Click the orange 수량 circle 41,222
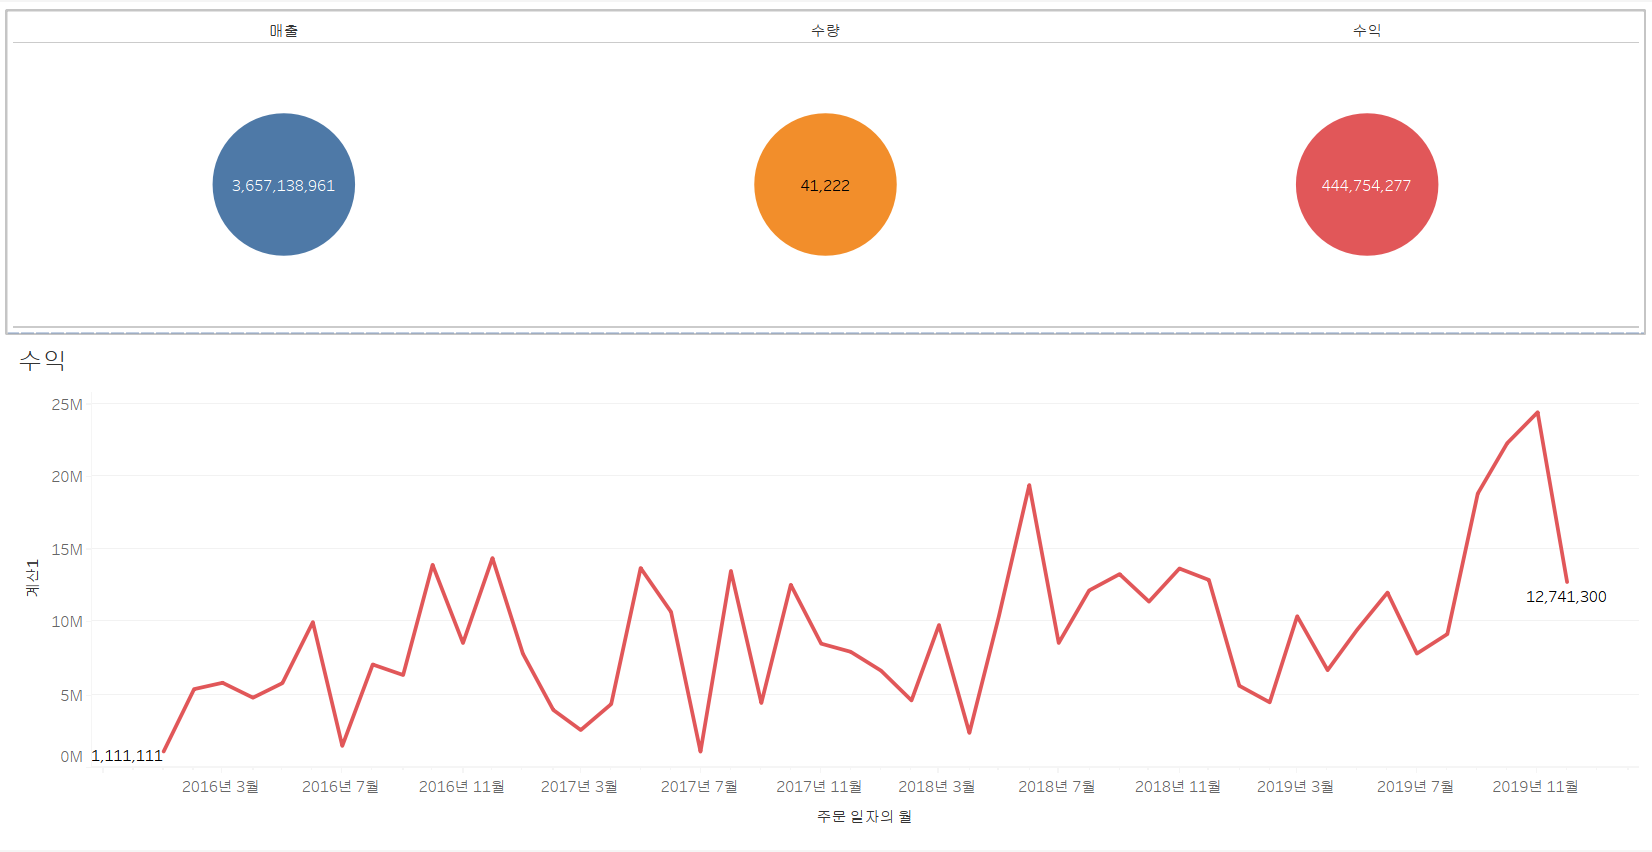Image resolution: width=1652 pixels, height=852 pixels. tap(825, 185)
